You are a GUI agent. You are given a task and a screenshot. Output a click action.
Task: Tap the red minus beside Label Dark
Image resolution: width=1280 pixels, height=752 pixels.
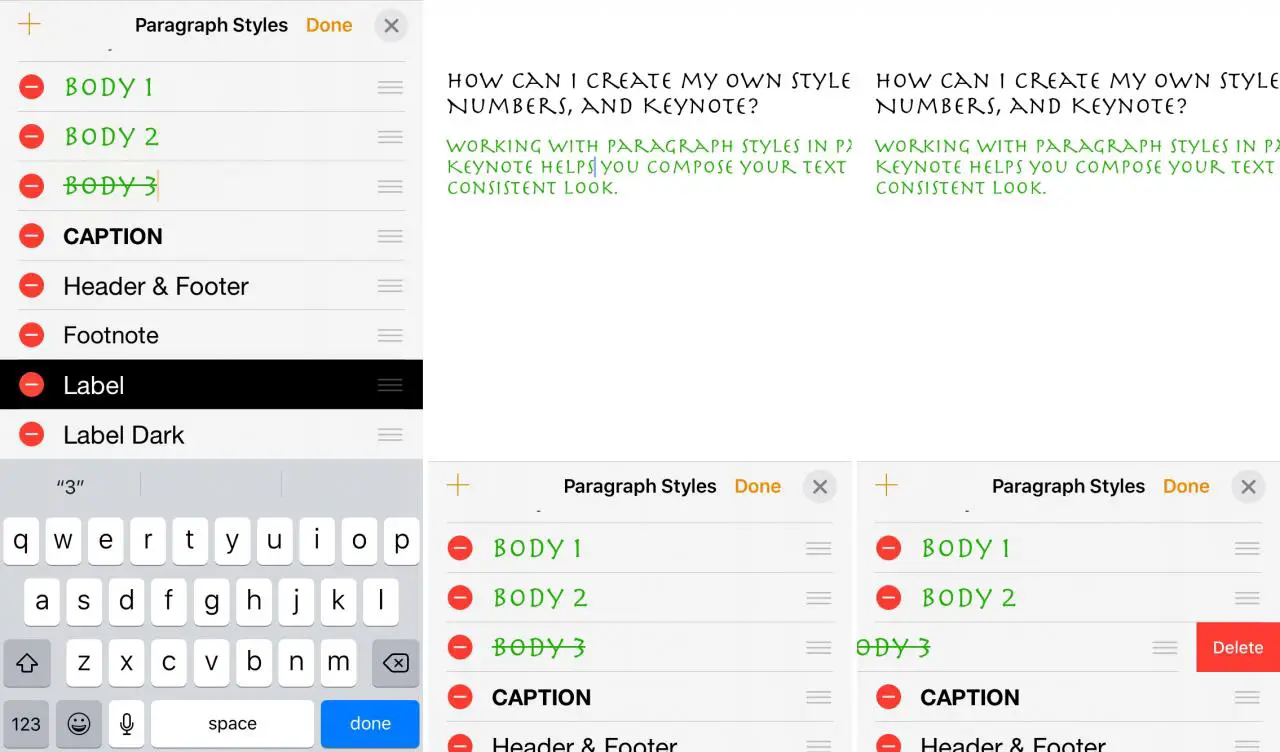(x=32, y=435)
